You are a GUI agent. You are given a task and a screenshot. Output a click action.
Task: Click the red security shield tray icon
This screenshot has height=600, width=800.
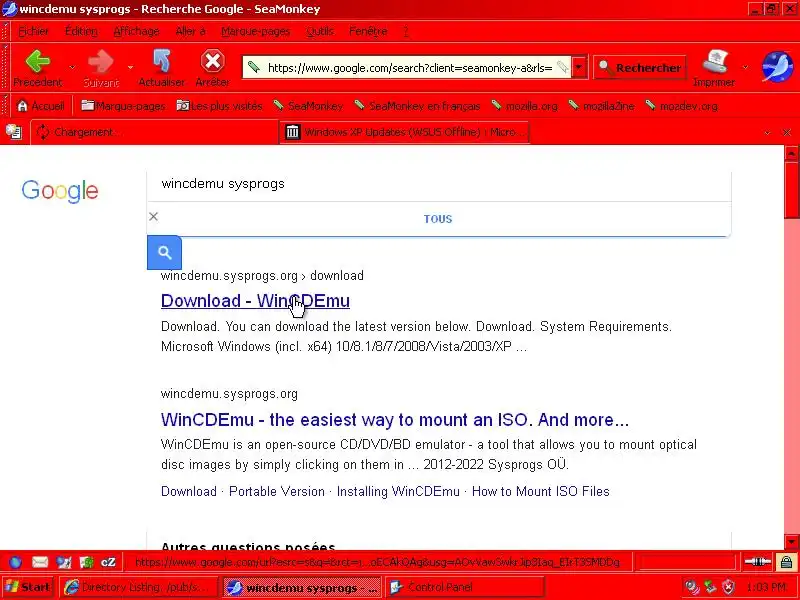[x=729, y=587]
